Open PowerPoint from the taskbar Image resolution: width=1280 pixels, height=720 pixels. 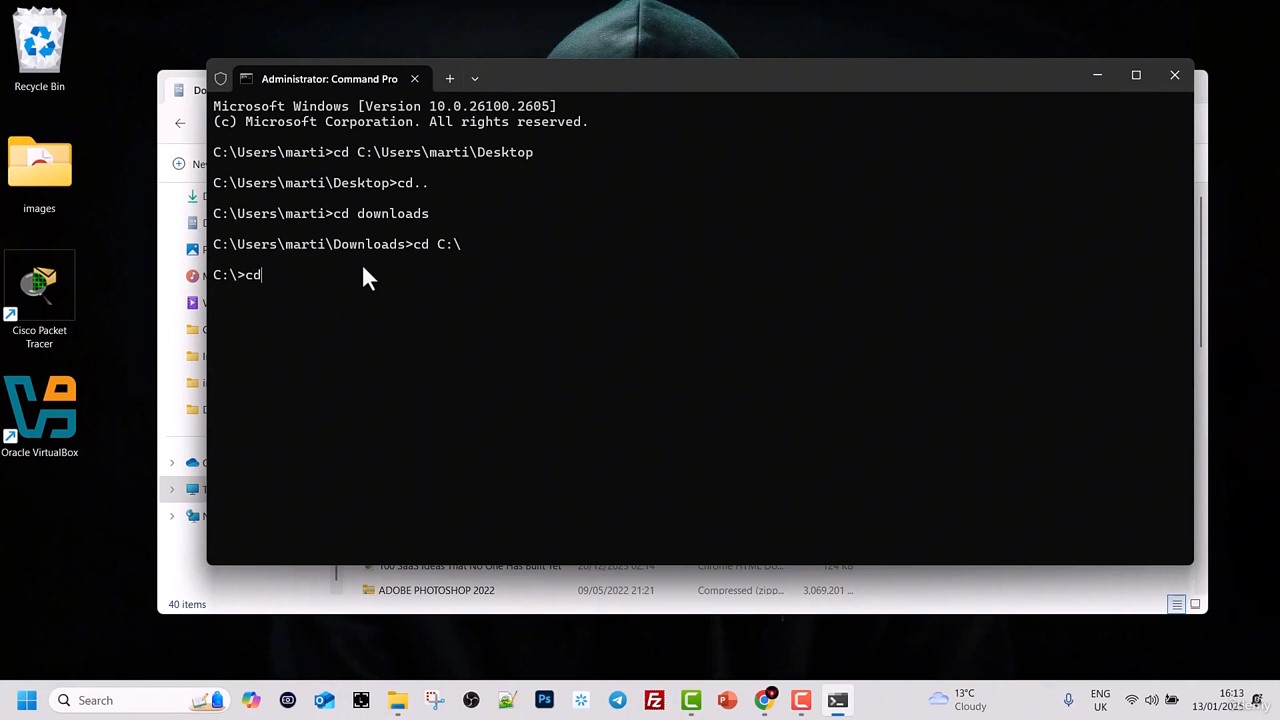click(x=727, y=700)
